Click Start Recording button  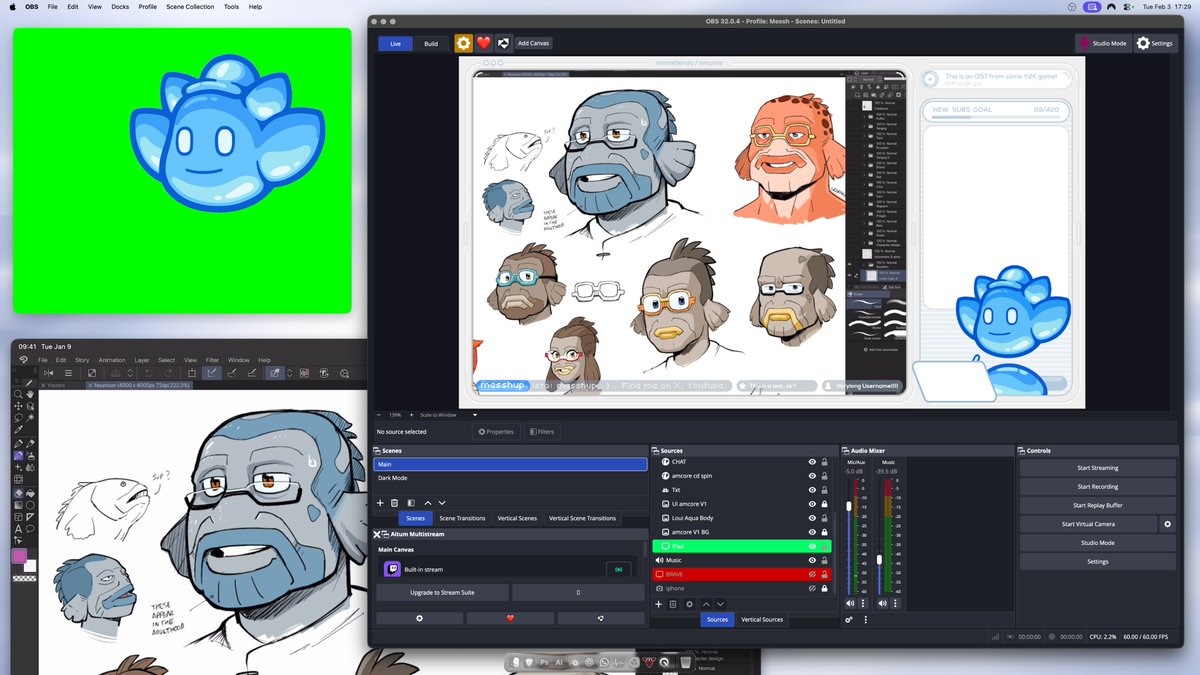point(1097,487)
